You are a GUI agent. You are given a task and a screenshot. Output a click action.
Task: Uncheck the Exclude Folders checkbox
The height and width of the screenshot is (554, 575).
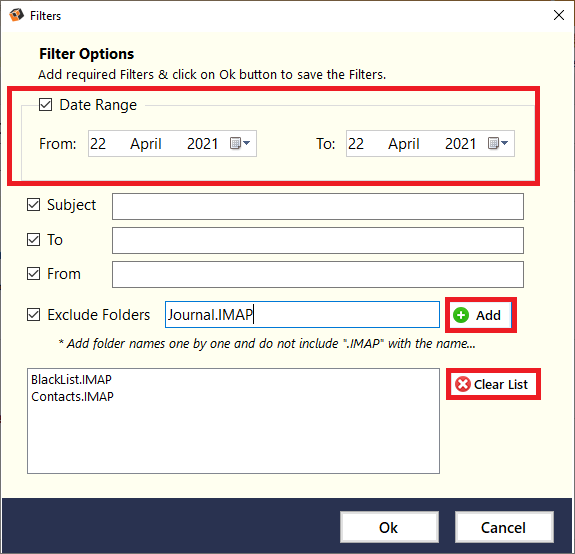[33, 315]
